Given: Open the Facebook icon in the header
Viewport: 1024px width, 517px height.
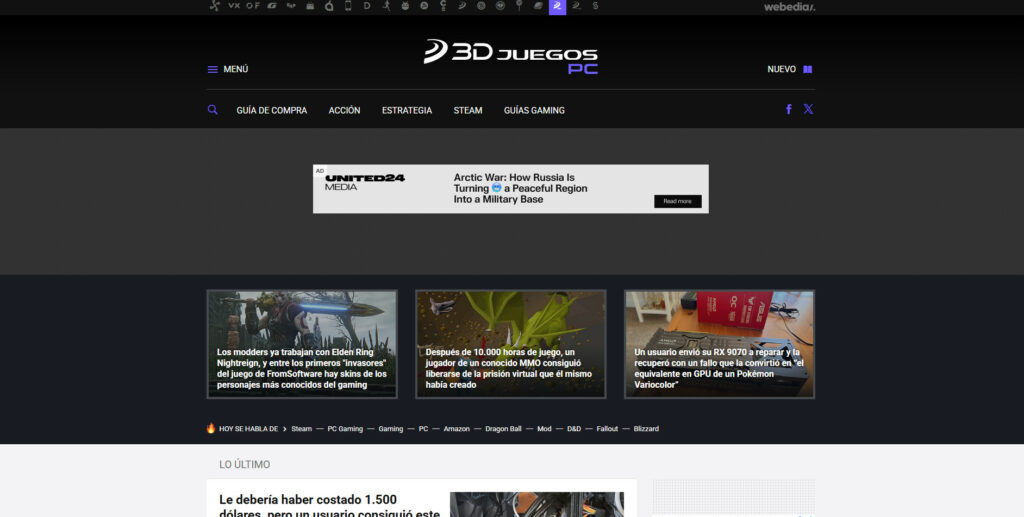Looking at the screenshot, I should click(x=789, y=109).
